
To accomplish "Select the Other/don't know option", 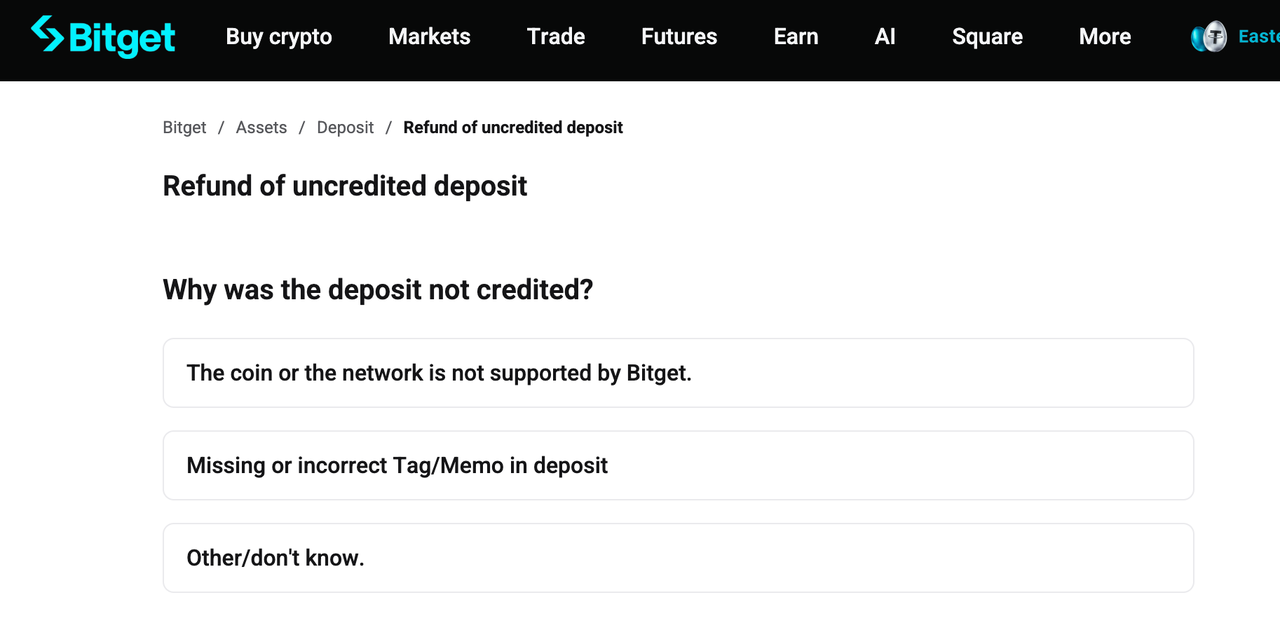I will (678, 557).
